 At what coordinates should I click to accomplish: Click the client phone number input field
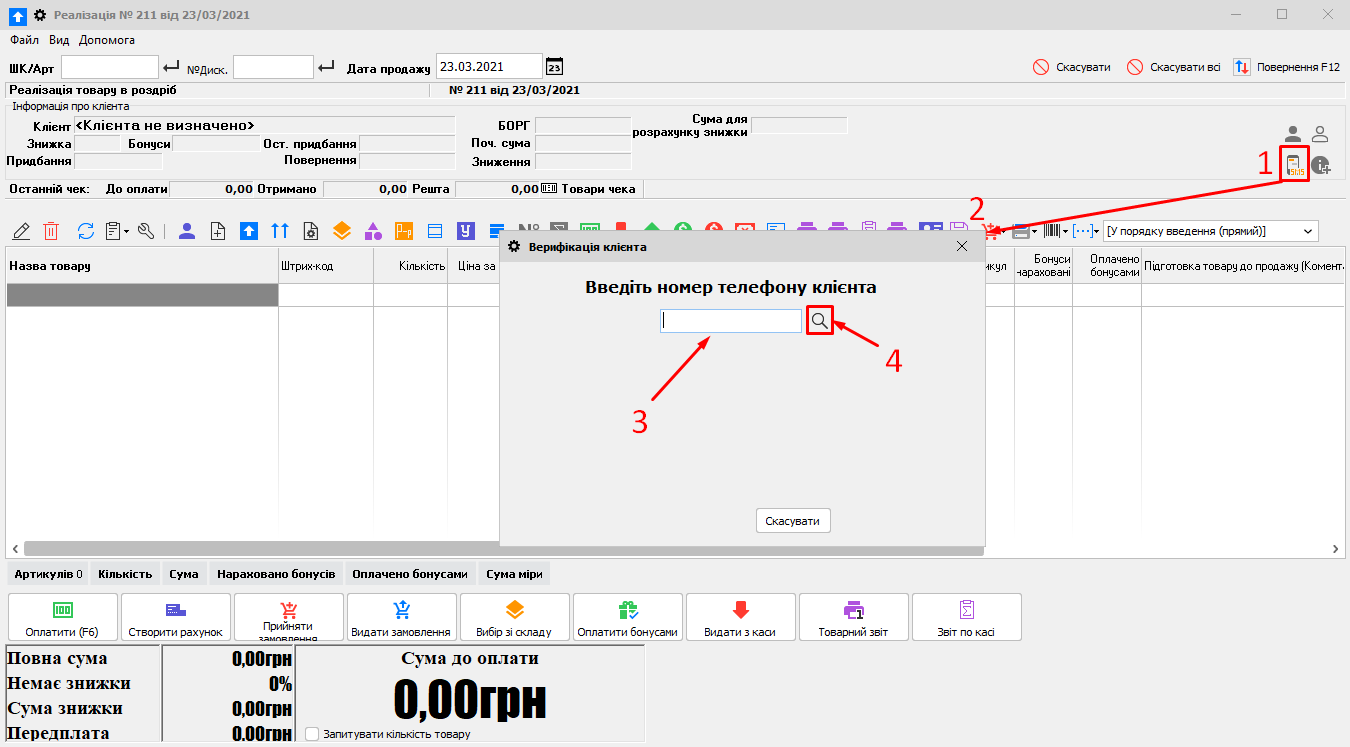(730, 320)
